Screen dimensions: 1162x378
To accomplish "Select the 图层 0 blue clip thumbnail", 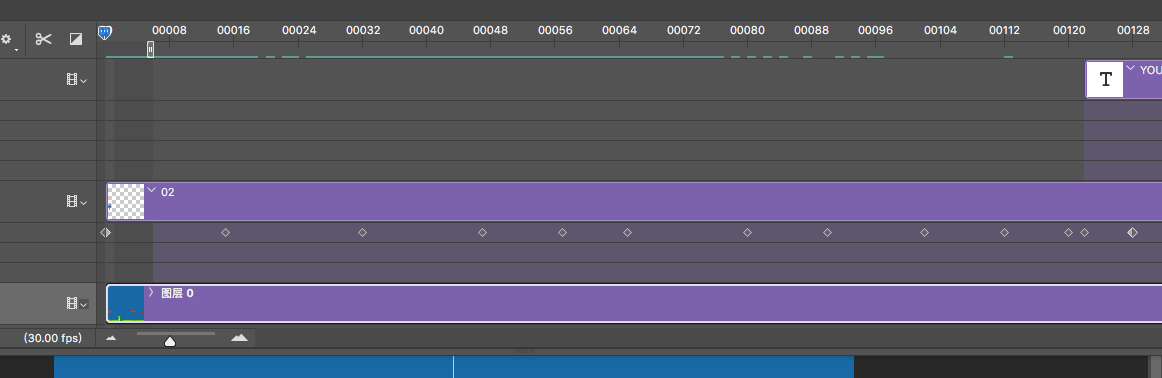I will 126,303.
